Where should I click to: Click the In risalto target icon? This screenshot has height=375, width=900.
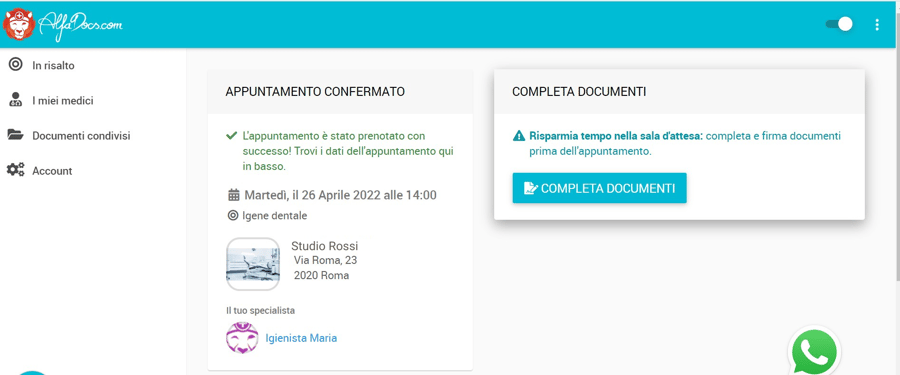point(15,65)
